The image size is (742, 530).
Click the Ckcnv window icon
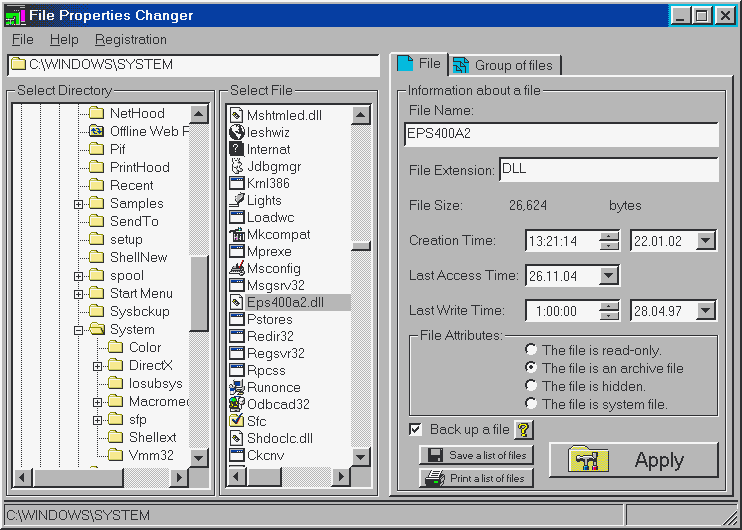236,455
